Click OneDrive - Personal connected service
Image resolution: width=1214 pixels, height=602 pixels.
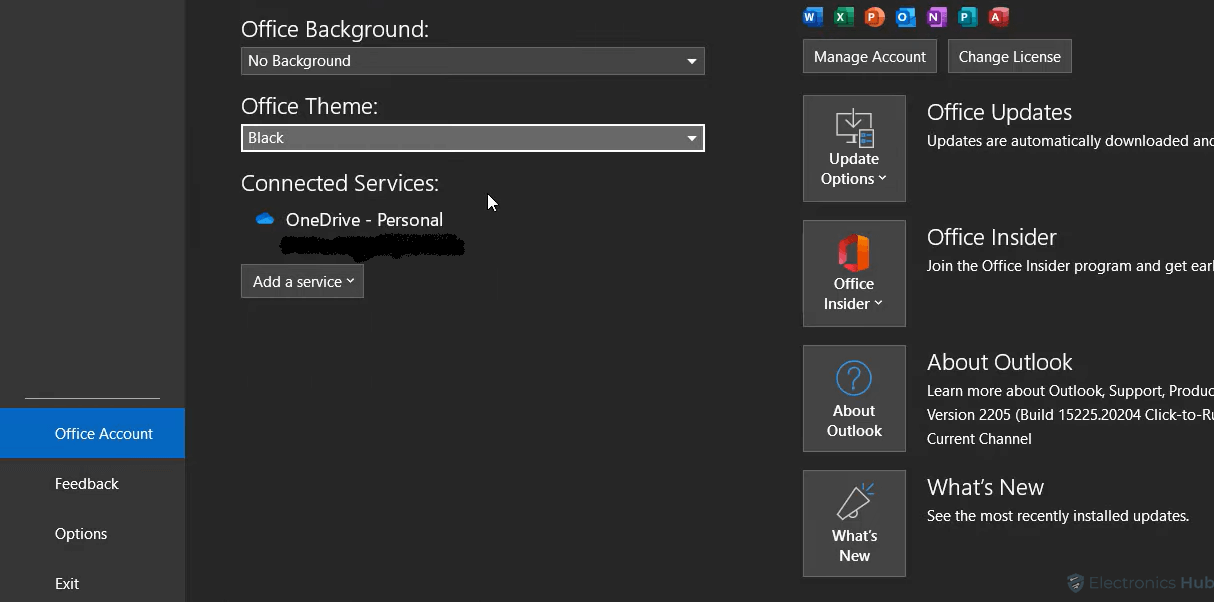(364, 220)
